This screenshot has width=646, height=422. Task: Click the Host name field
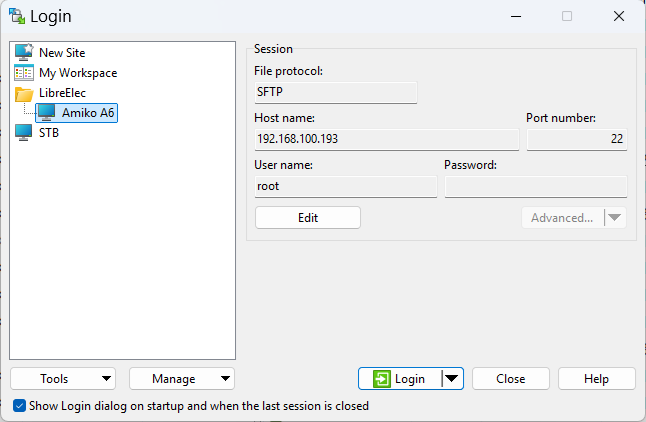[x=387, y=139]
